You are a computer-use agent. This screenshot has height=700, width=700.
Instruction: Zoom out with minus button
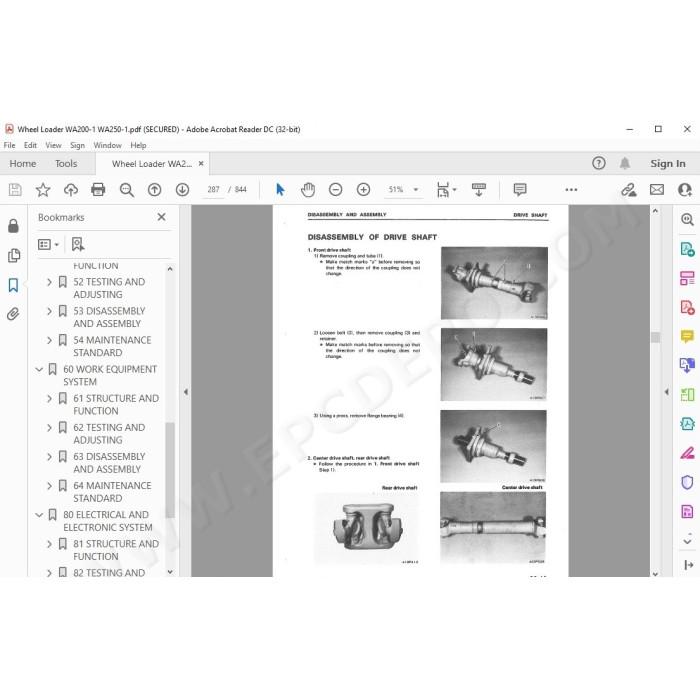[x=335, y=190]
